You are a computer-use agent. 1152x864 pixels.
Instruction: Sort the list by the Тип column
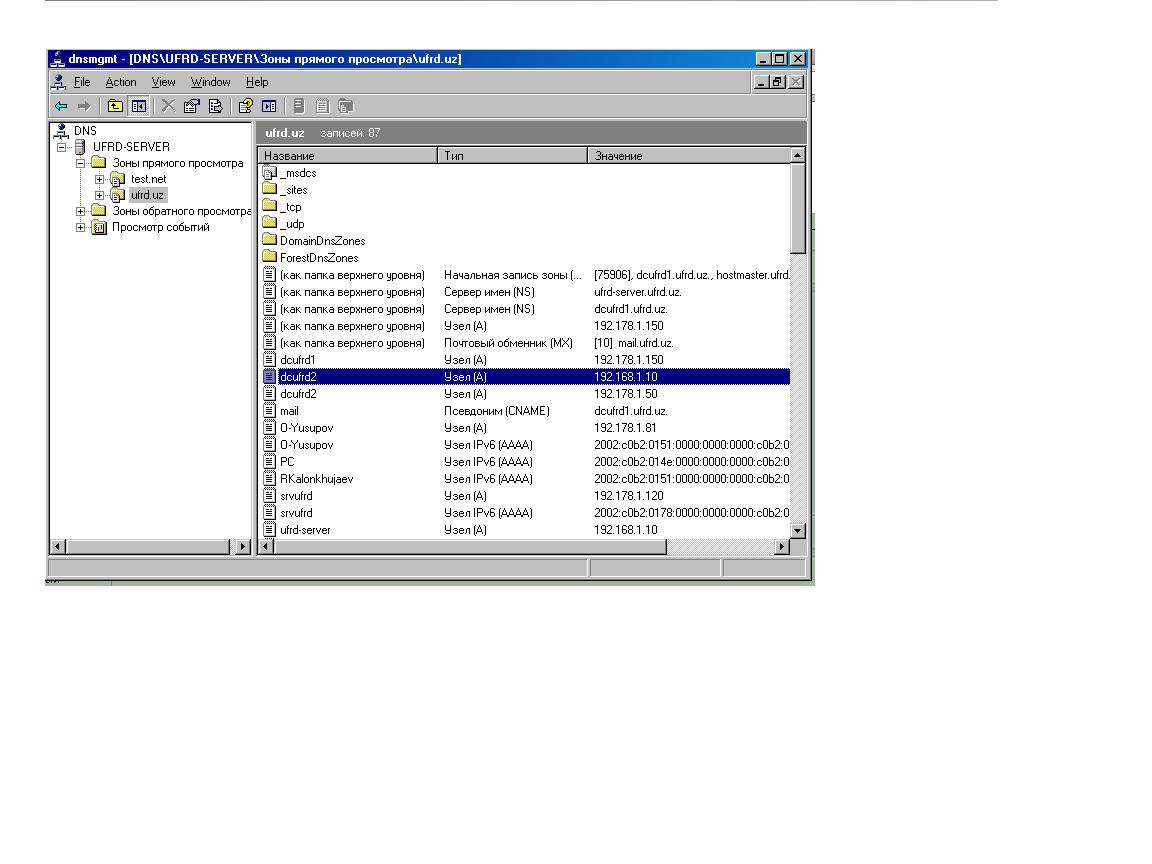tap(513, 156)
